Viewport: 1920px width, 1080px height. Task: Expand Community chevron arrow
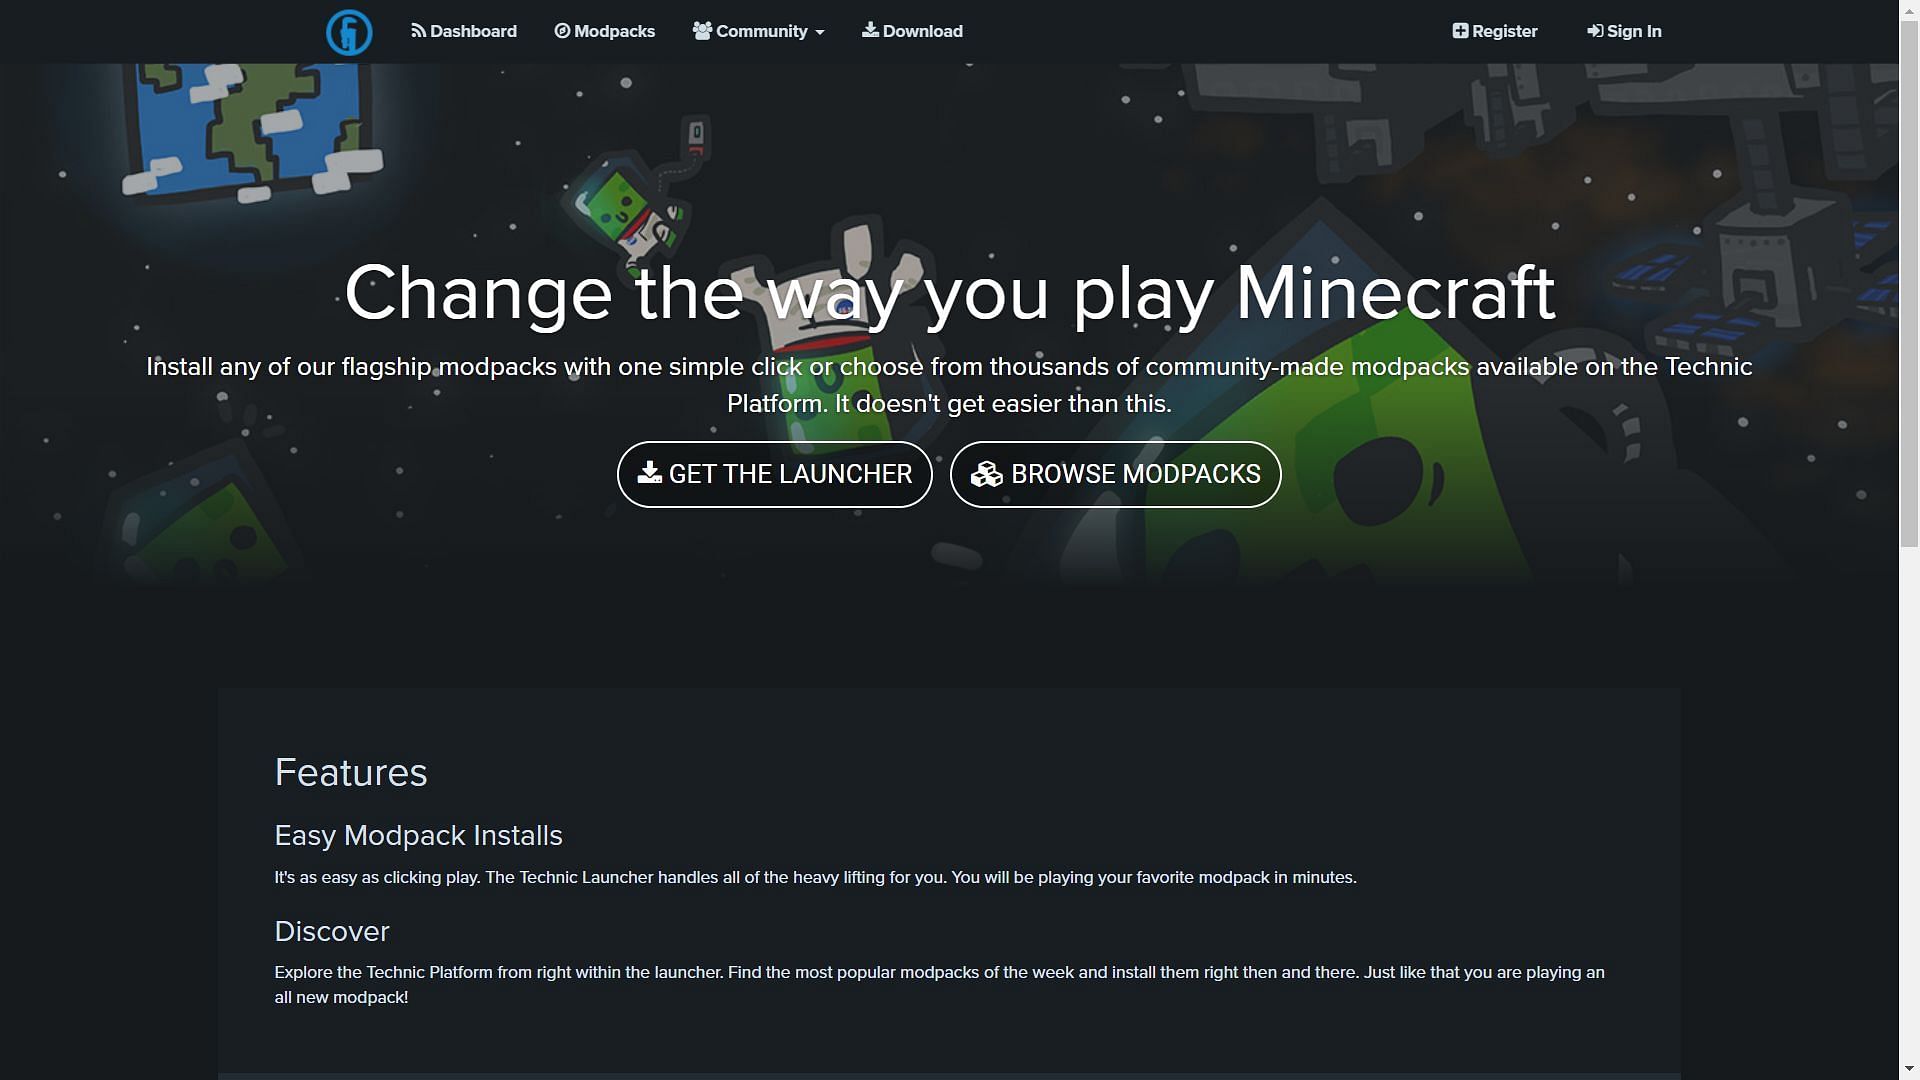click(820, 32)
